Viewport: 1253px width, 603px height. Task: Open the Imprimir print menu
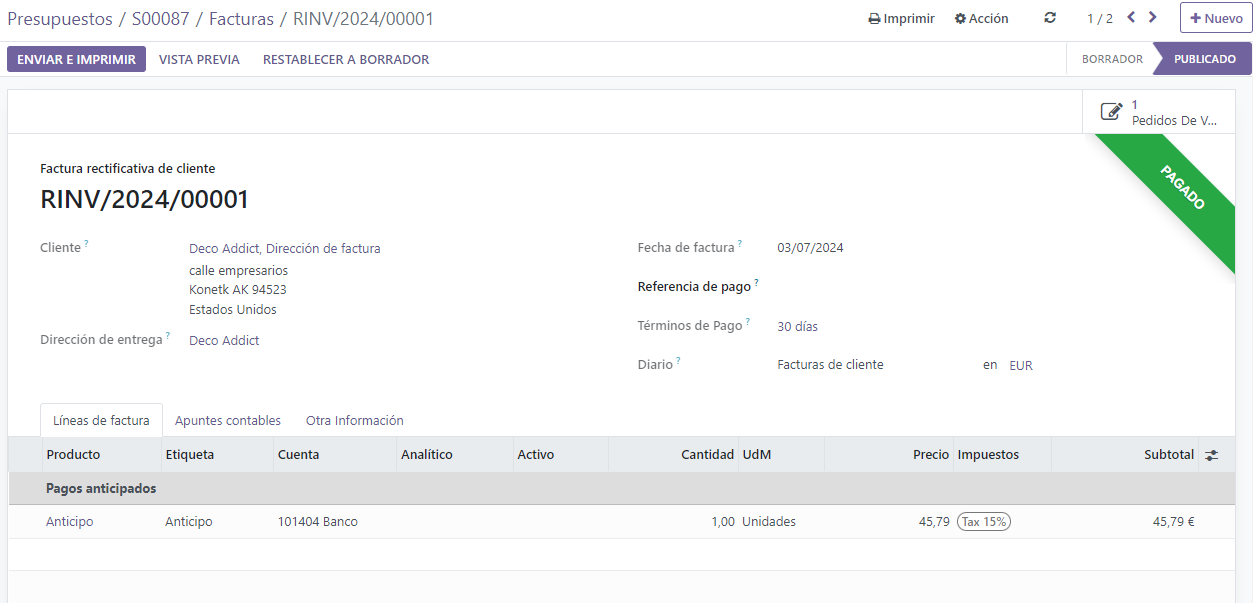coord(901,19)
